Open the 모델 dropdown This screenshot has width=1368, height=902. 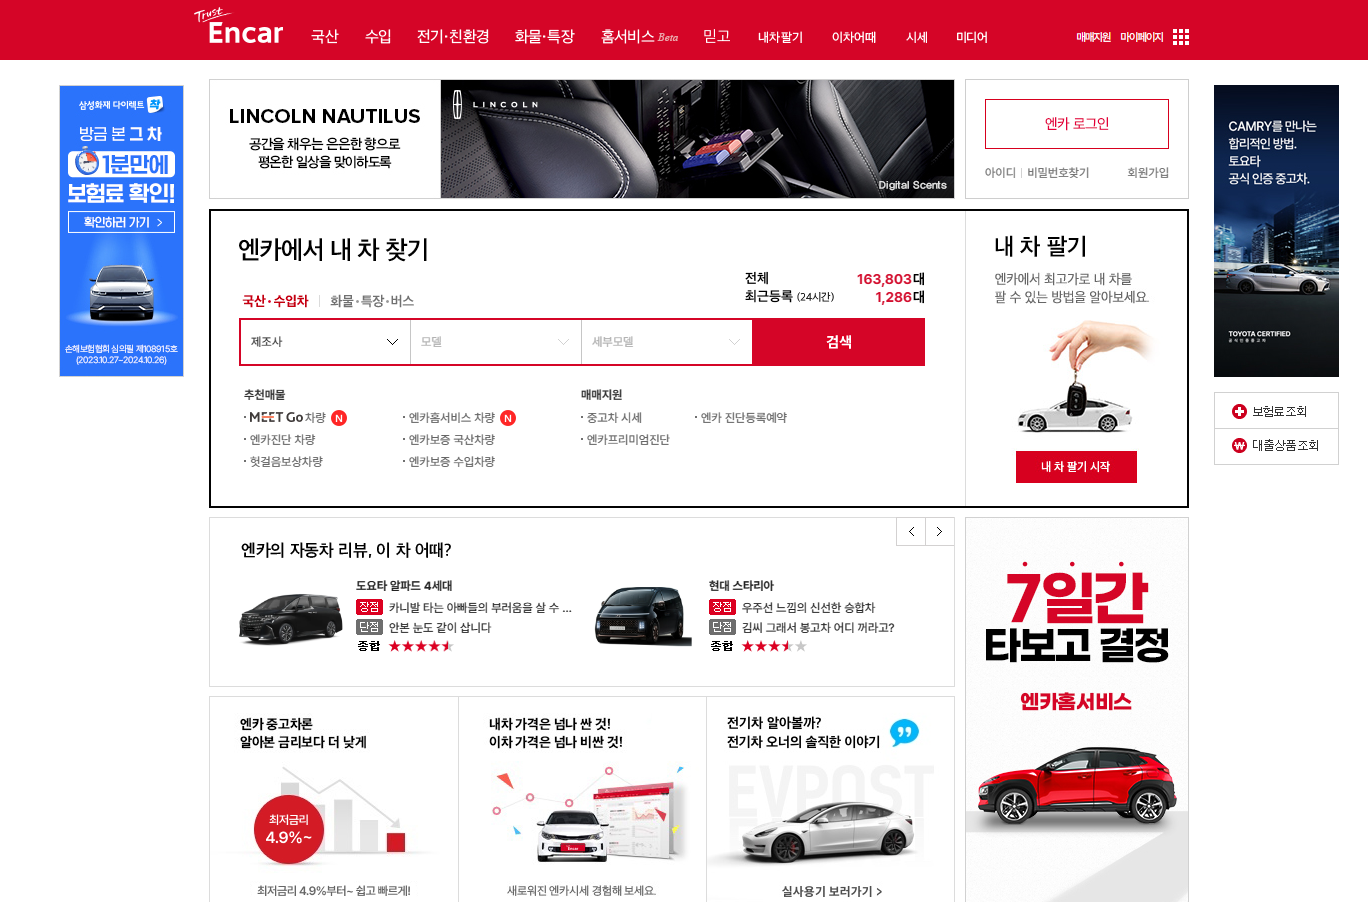[x=496, y=341]
